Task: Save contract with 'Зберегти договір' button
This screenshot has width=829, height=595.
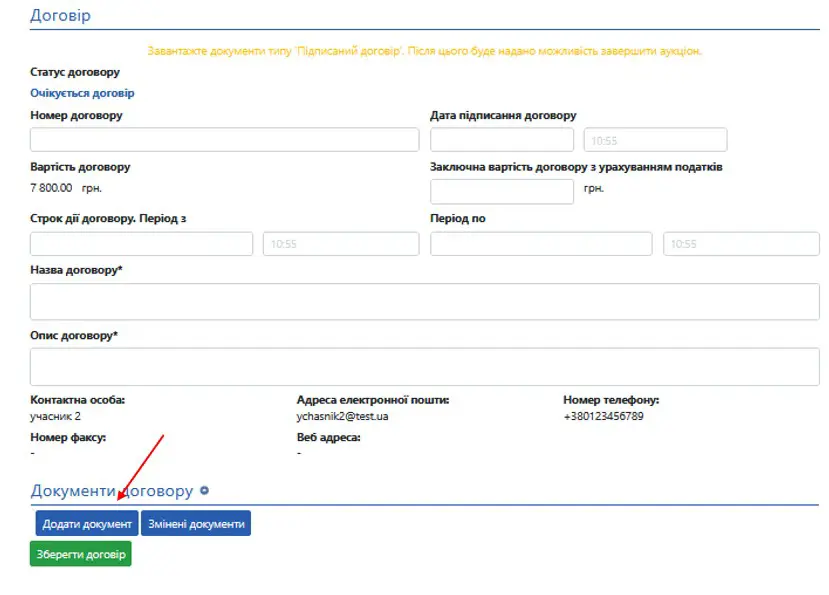Action: [x=81, y=554]
